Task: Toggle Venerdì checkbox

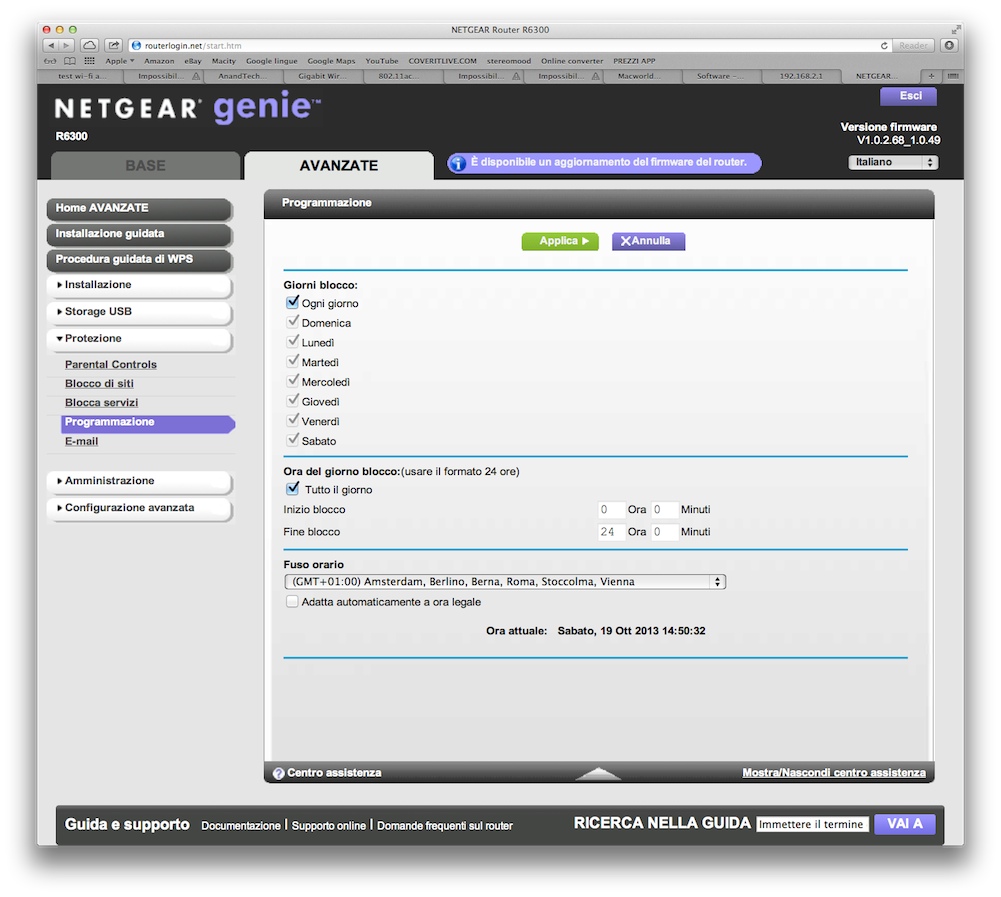Action: 292,421
